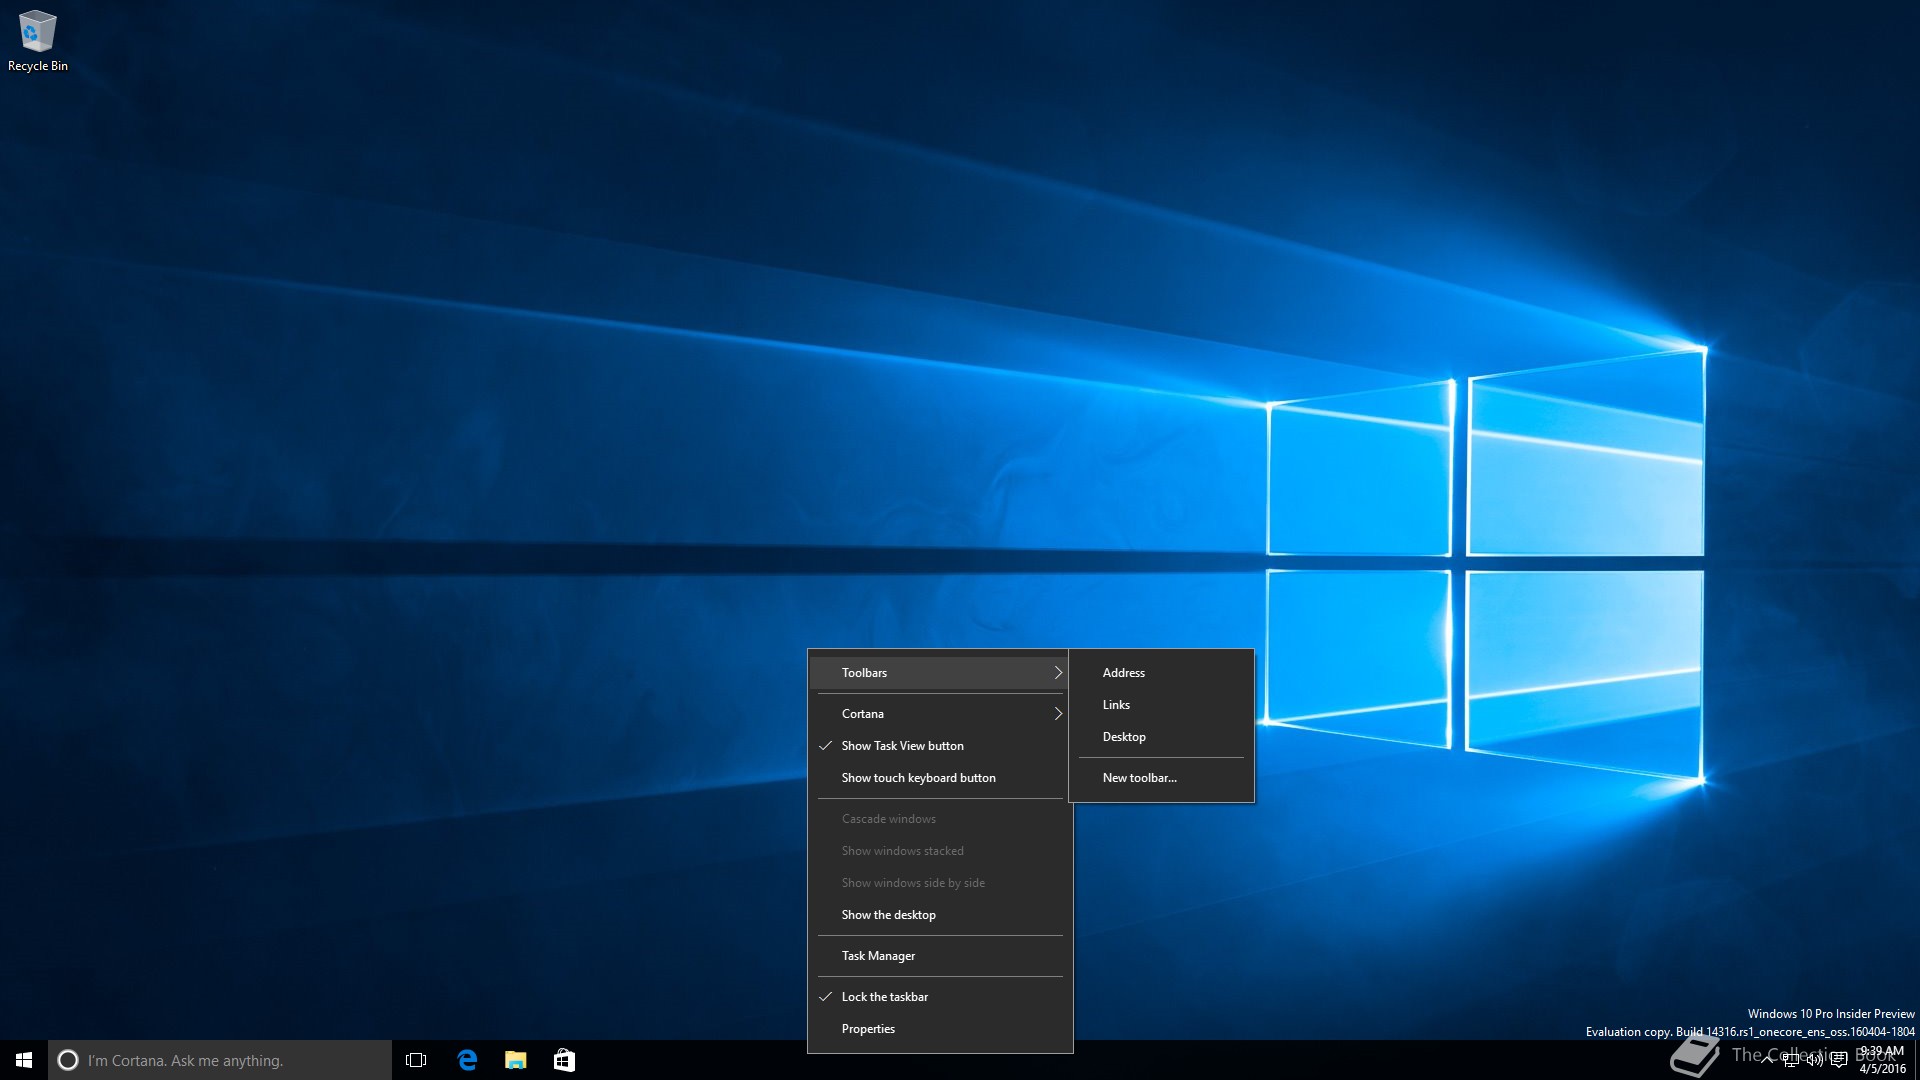Open Task View from the taskbar
The width and height of the screenshot is (1920, 1080).
tap(416, 1060)
